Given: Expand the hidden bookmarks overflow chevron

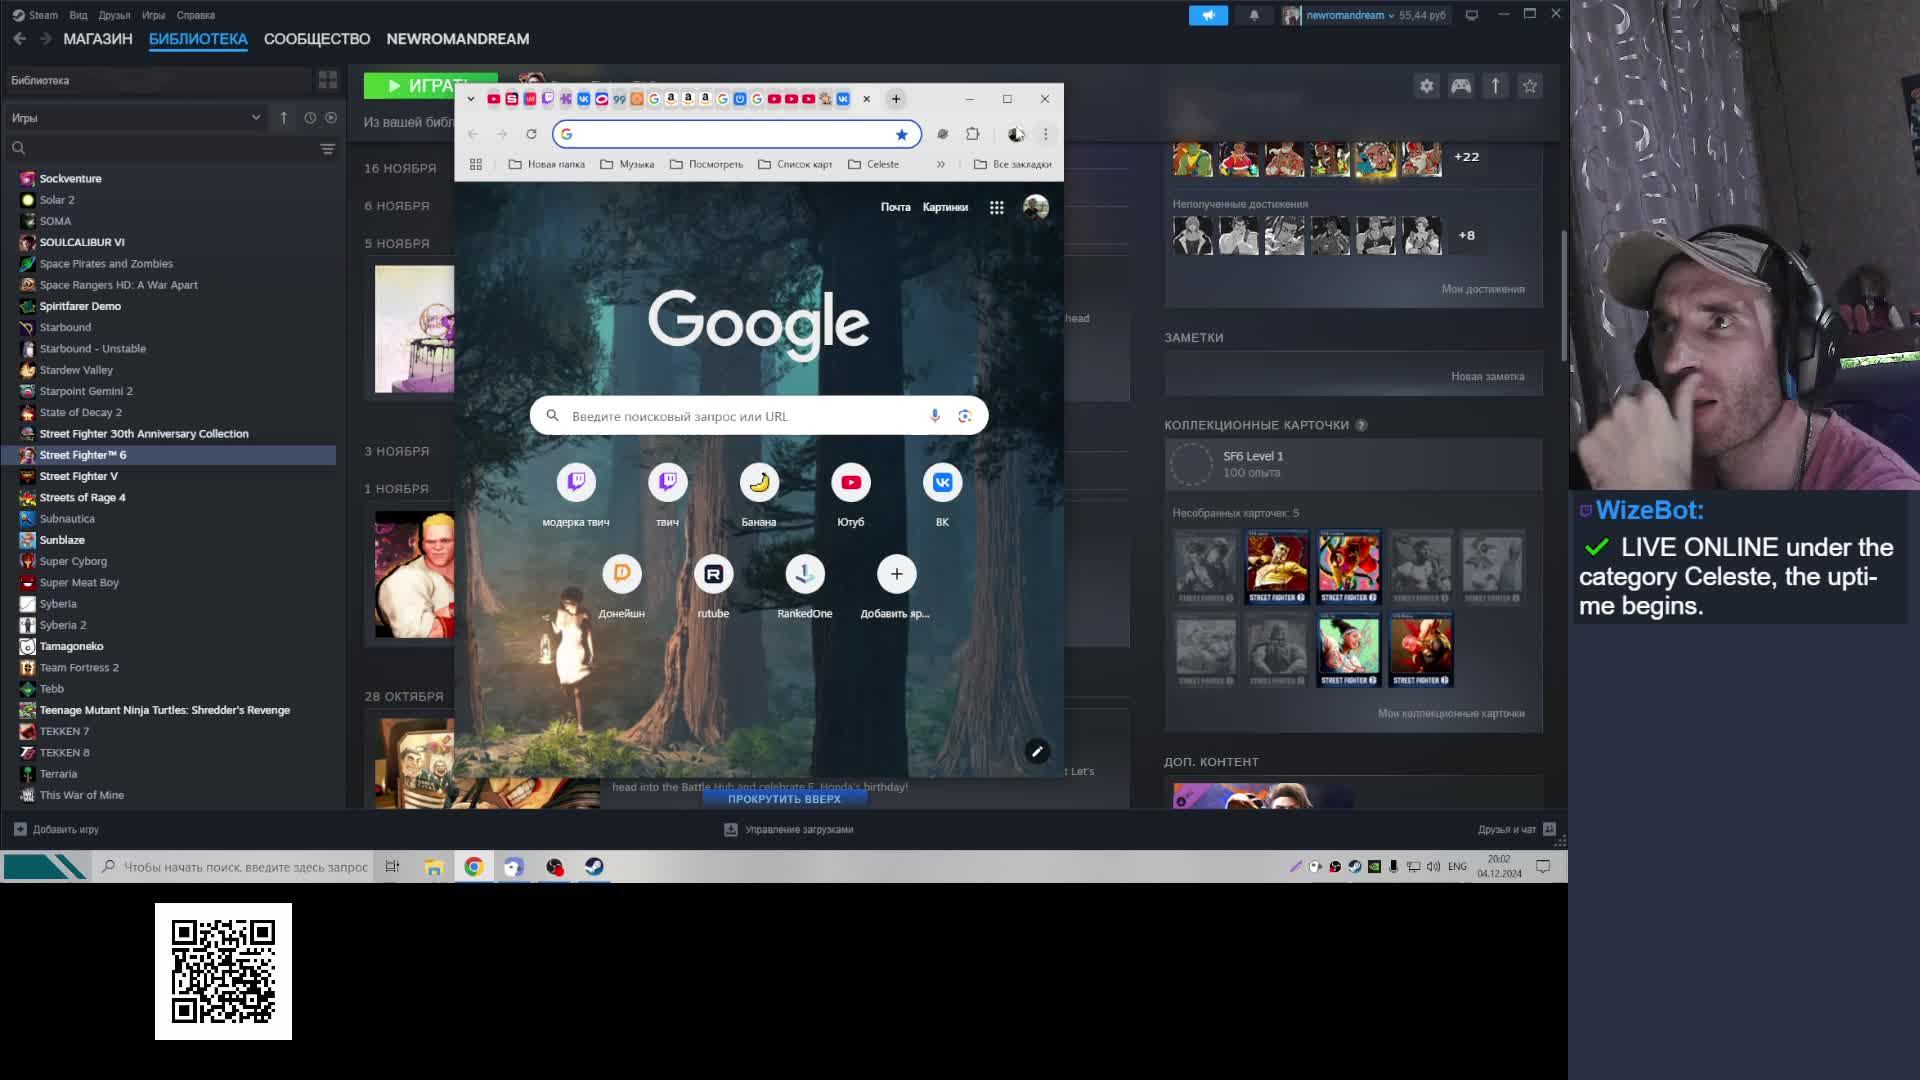Looking at the screenshot, I should pos(940,164).
